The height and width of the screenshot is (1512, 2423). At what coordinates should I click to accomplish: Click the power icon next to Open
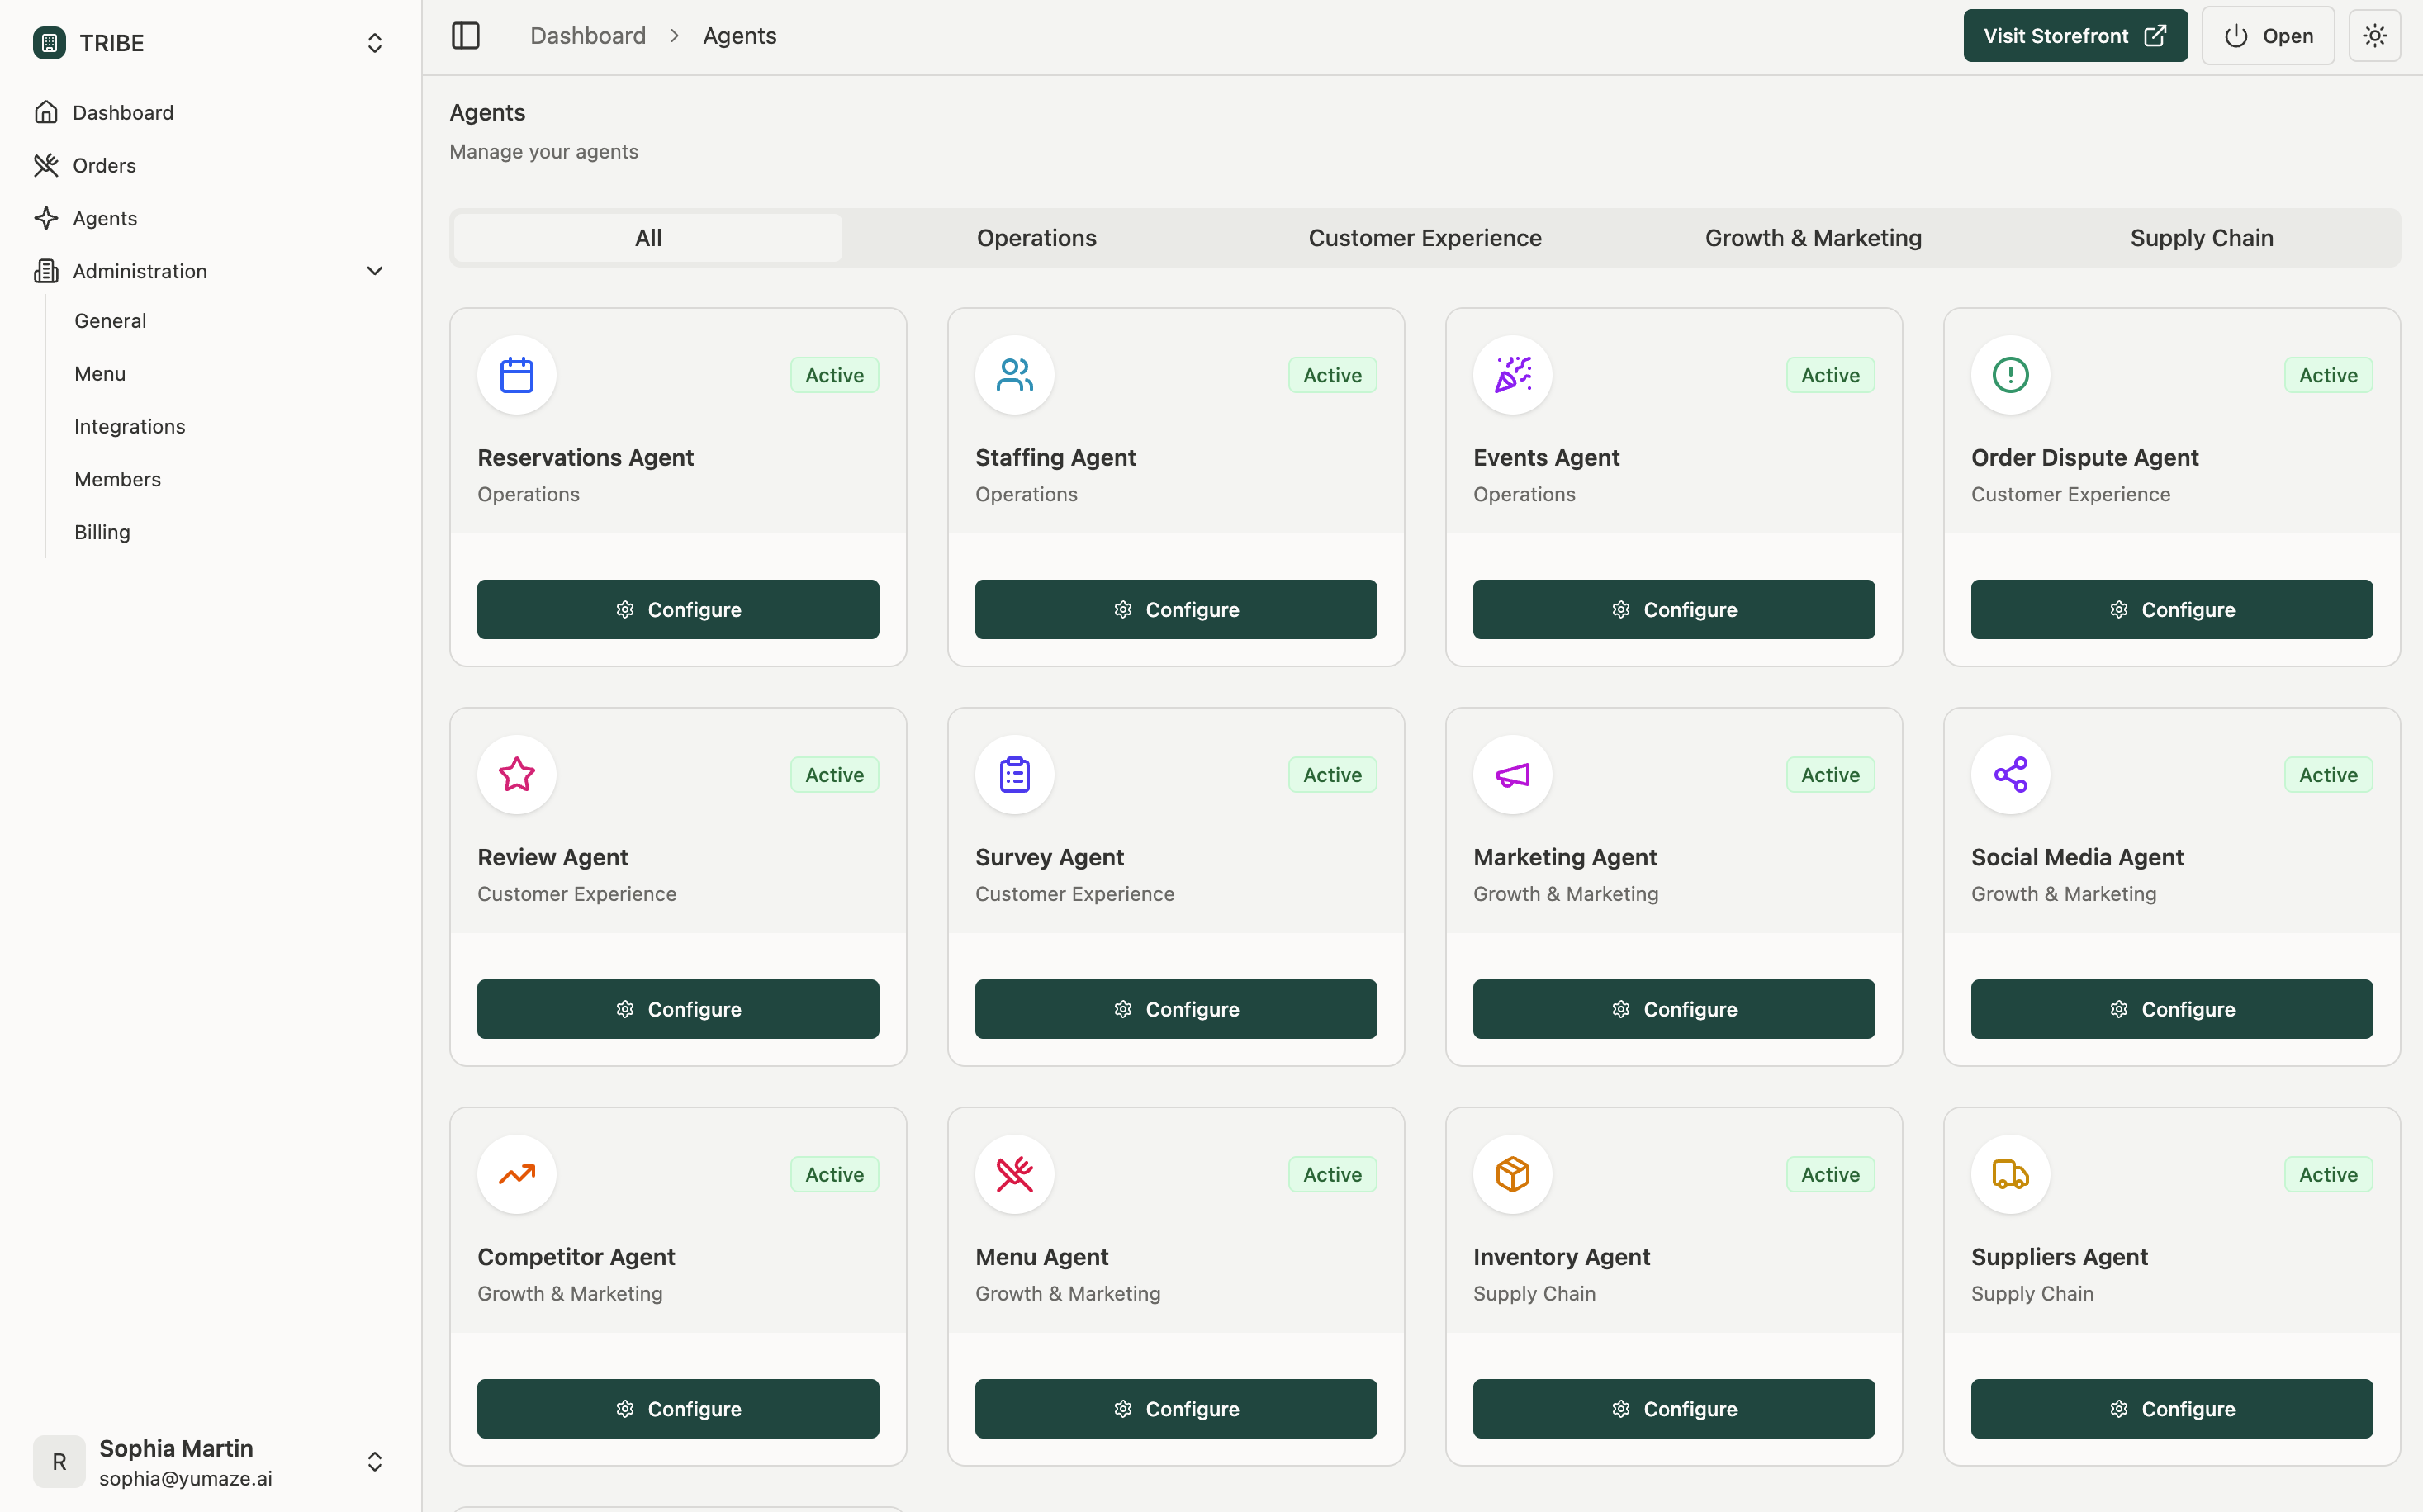tap(2236, 35)
